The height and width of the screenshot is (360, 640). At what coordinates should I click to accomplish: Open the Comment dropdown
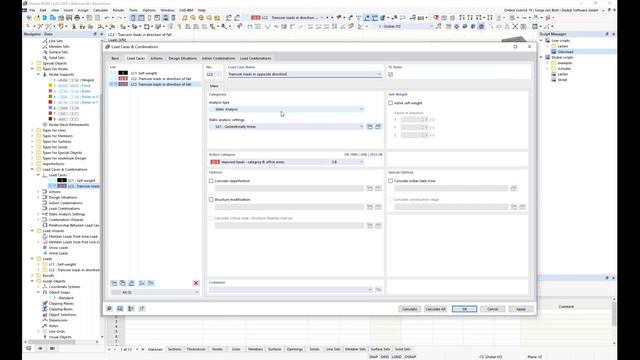[x=370, y=289]
